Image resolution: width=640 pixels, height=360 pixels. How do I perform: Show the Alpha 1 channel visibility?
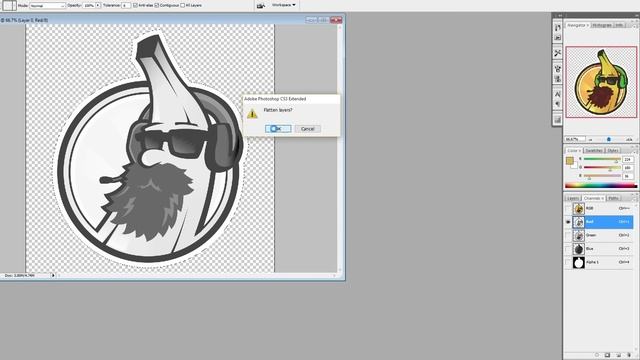pos(568,262)
